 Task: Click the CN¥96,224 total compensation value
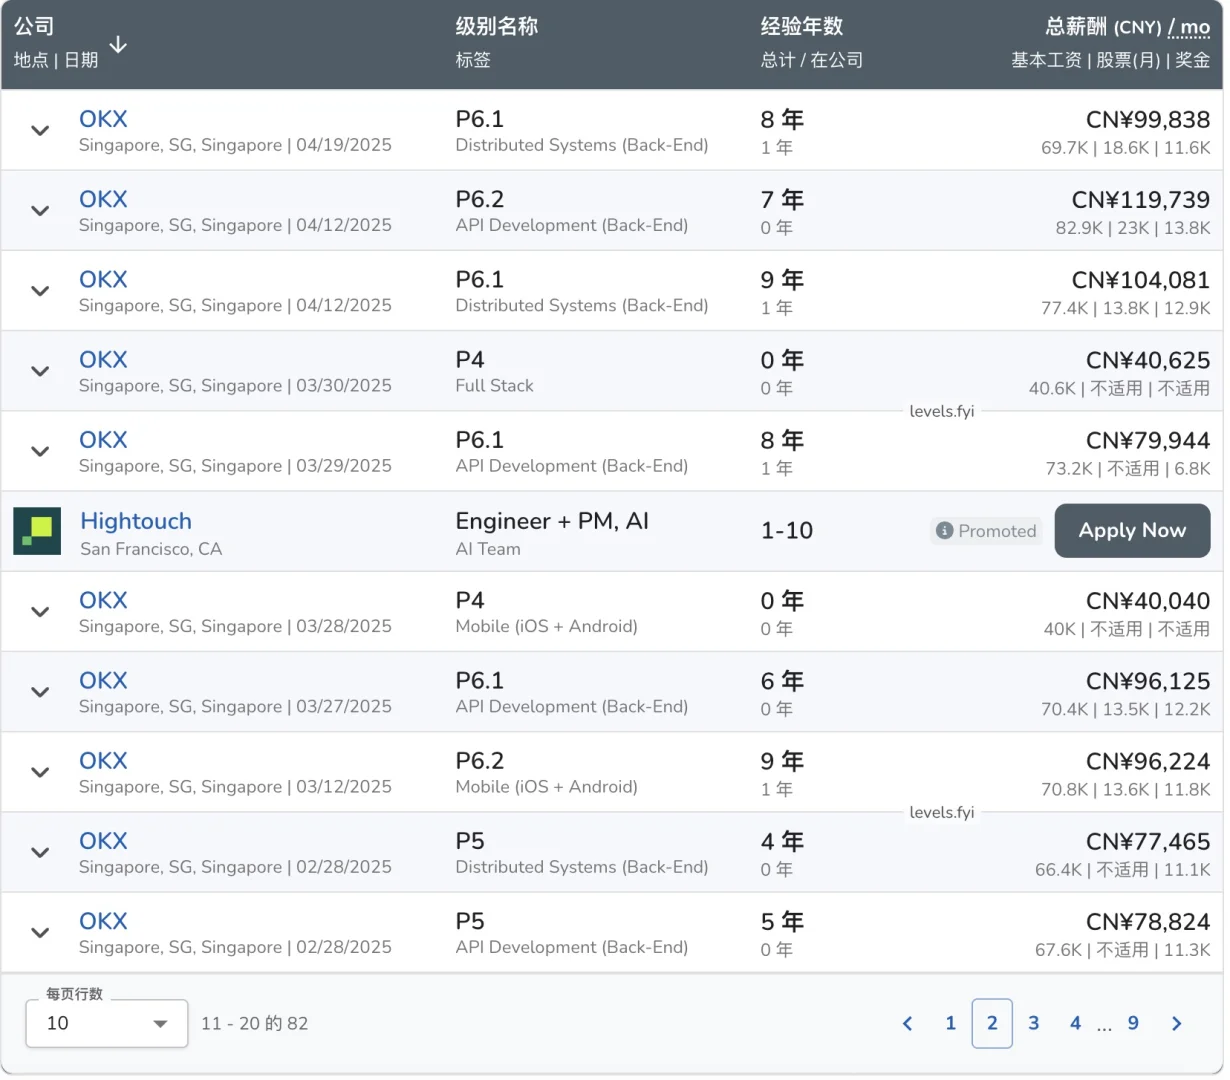(1148, 761)
